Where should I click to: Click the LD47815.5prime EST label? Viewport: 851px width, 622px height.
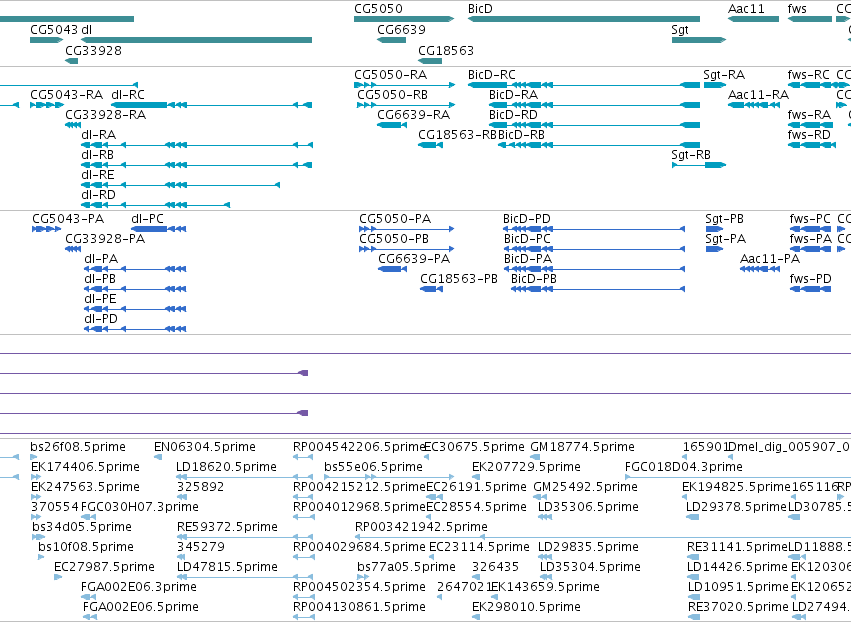coord(227,567)
